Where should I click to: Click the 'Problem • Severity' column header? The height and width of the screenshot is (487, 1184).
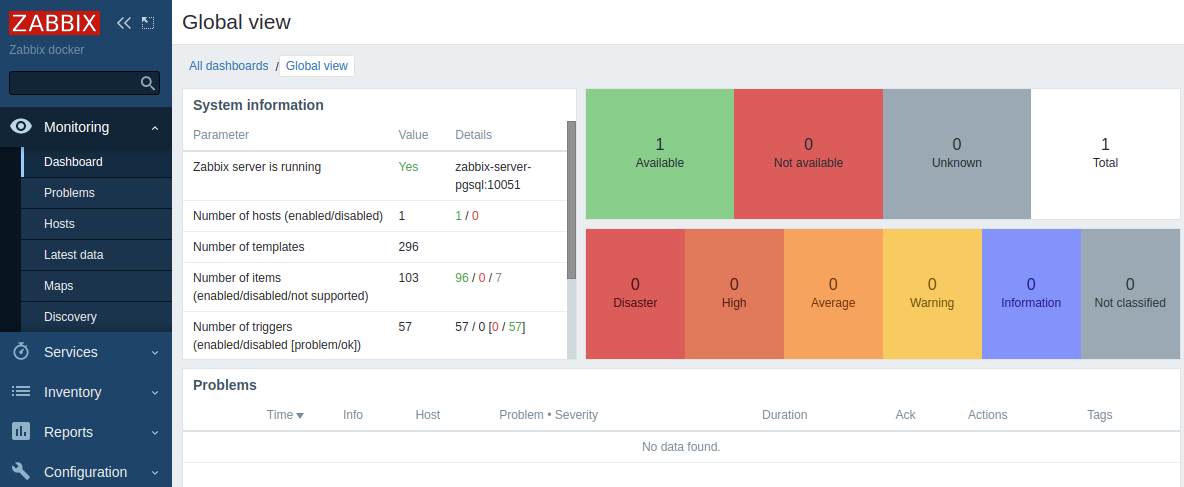(x=548, y=415)
